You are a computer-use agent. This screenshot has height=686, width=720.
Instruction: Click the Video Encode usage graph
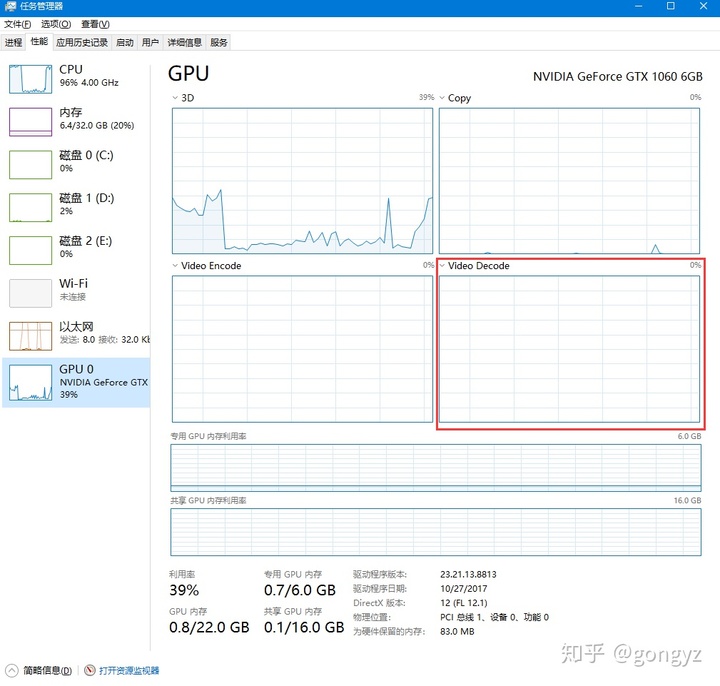click(302, 349)
